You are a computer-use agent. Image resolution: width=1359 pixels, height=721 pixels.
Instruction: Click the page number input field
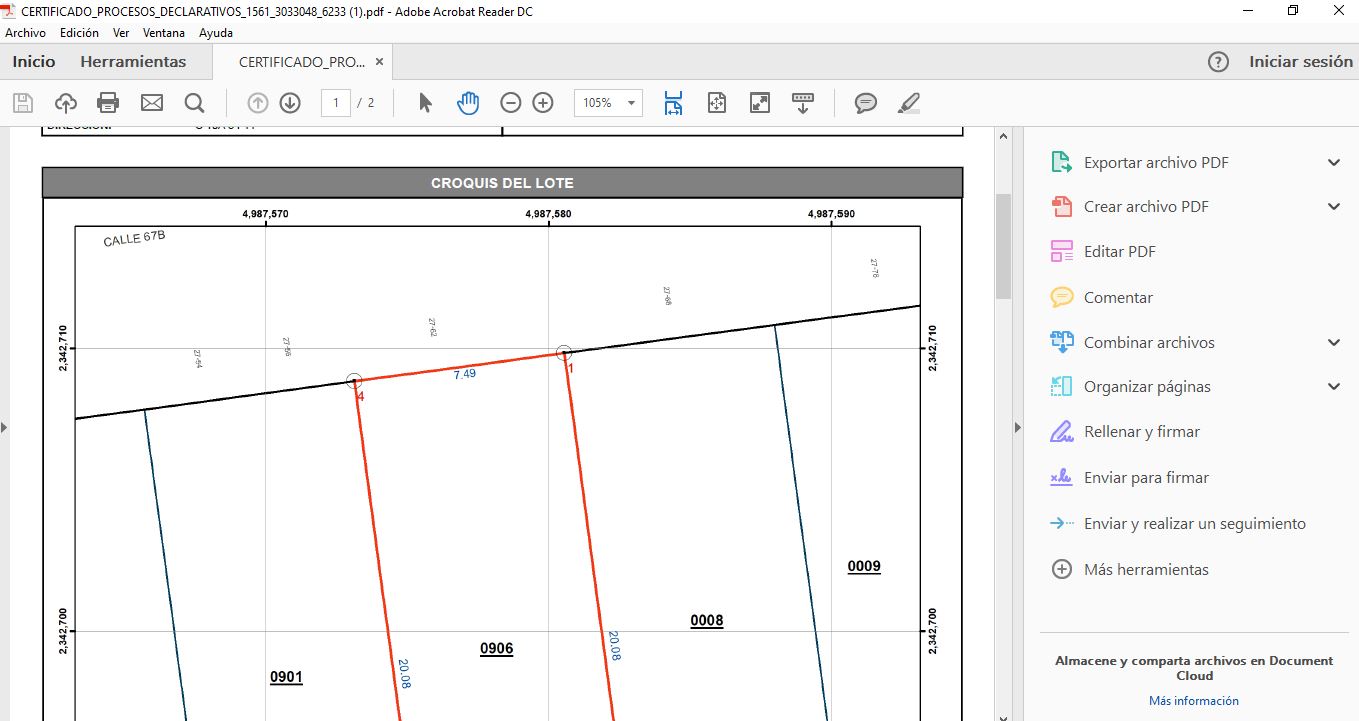tap(336, 103)
